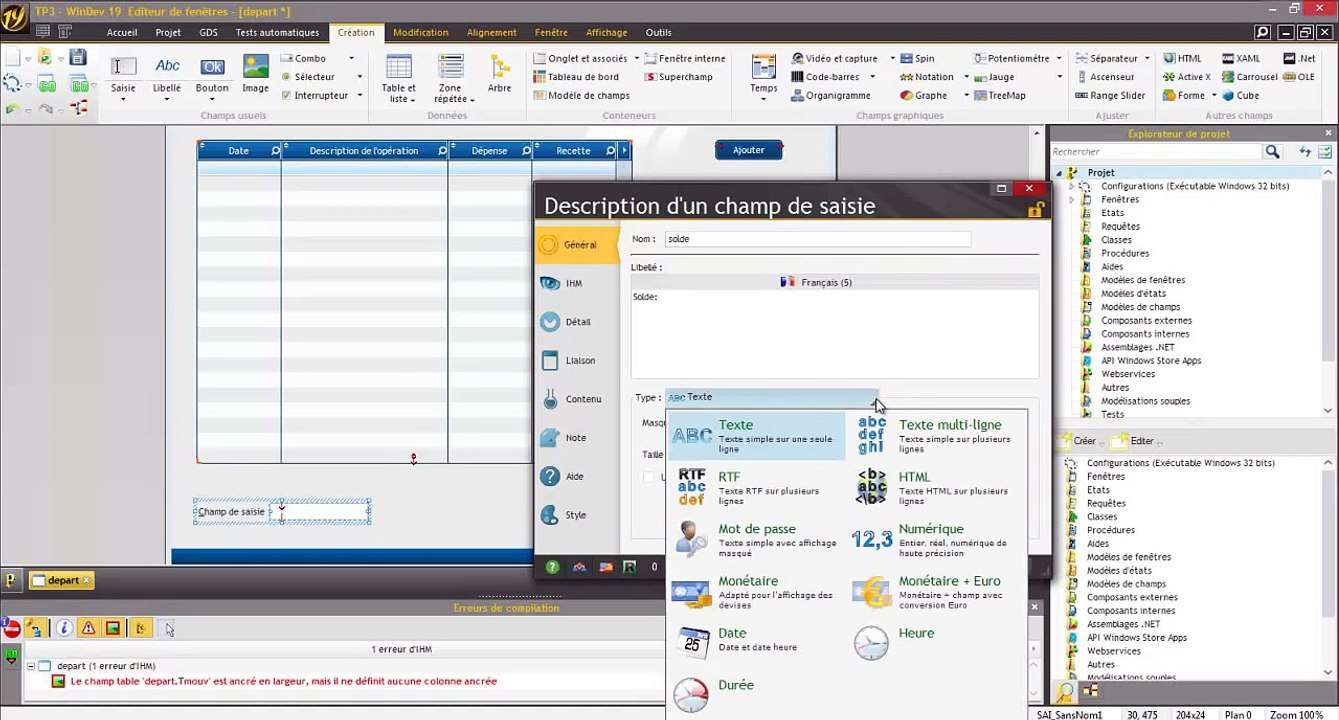Insert a Graphe chart control
The height and width of the screenshot is (720, 1339).
tap(923, 96)
